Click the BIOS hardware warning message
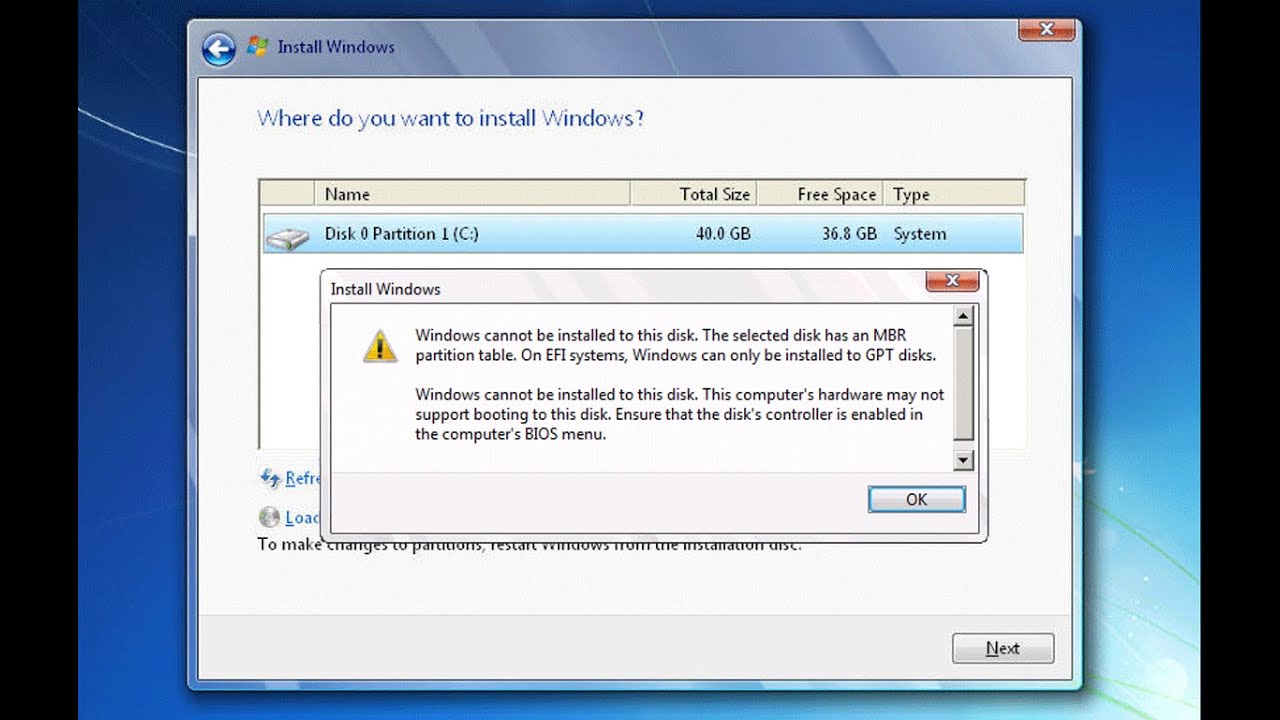The height and width of the screenshot is (720, 1280). point(680,414)
